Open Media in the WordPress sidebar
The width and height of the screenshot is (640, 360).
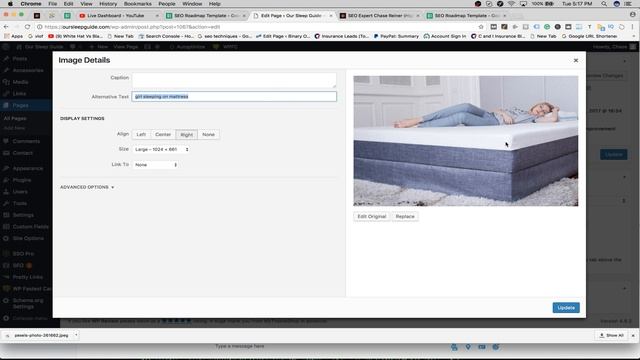click(20, 82)
